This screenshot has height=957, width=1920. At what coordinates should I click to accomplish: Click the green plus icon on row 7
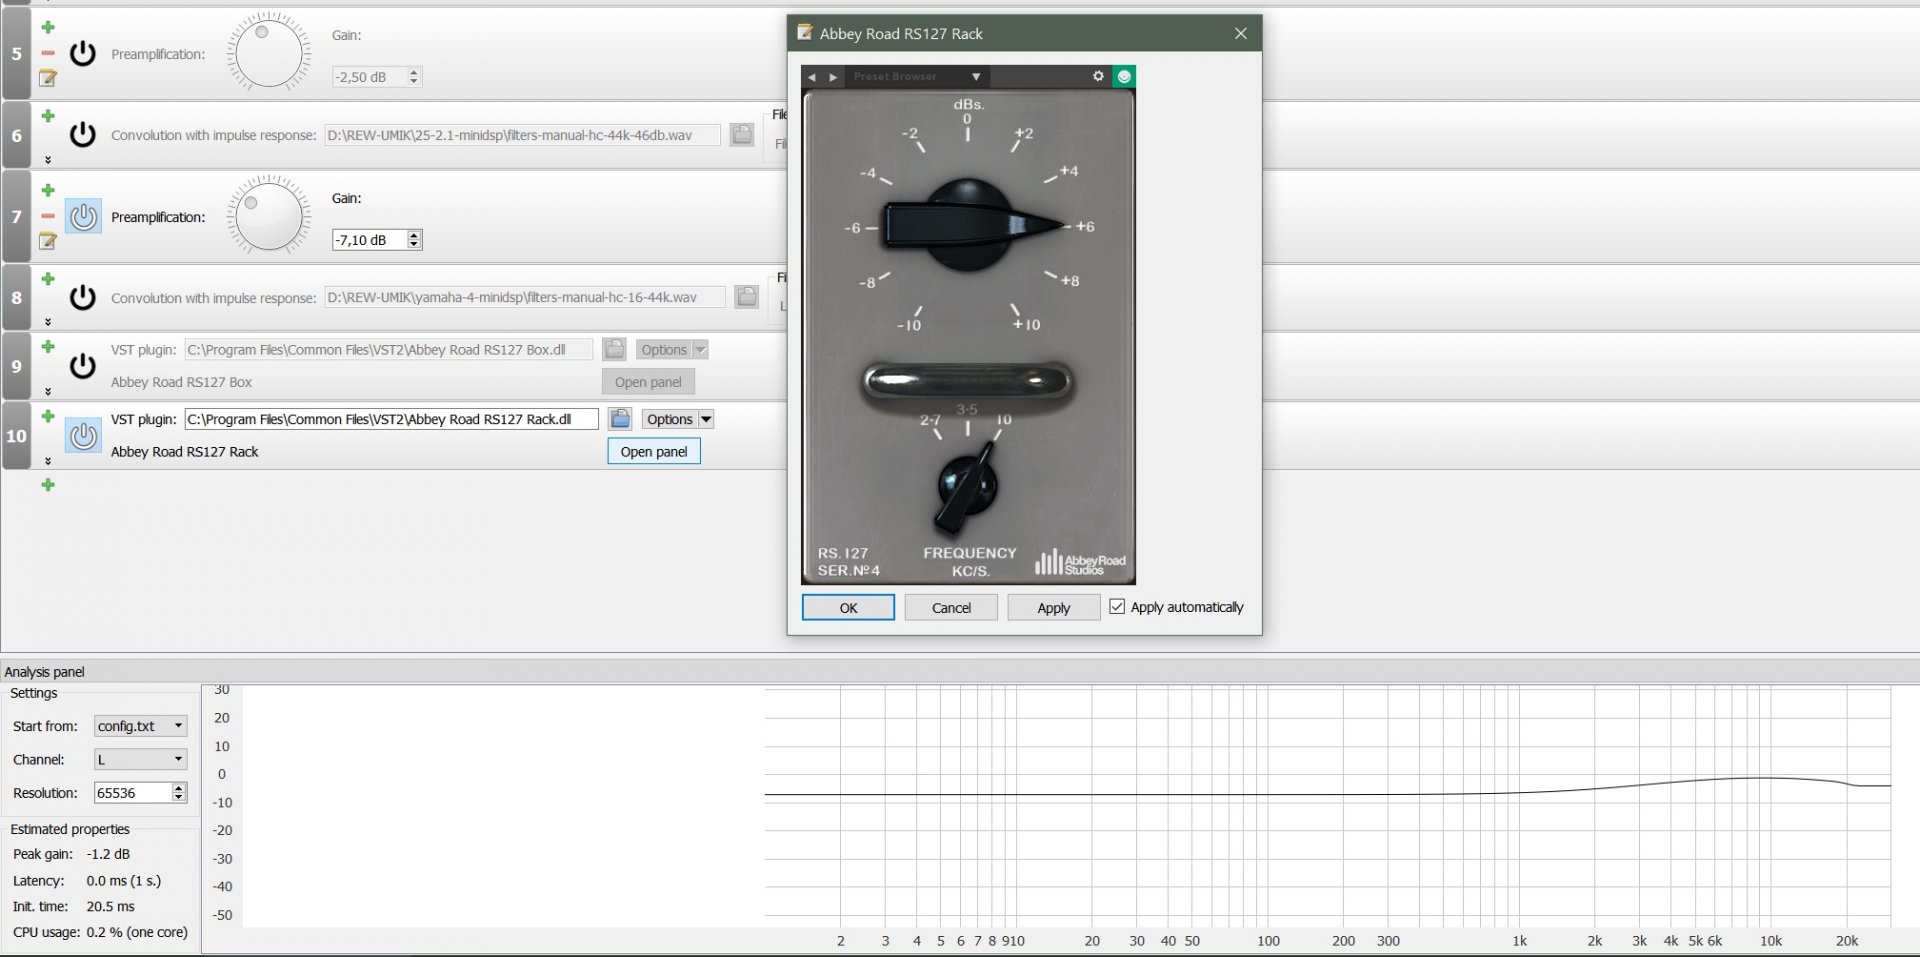pos(48,190)
